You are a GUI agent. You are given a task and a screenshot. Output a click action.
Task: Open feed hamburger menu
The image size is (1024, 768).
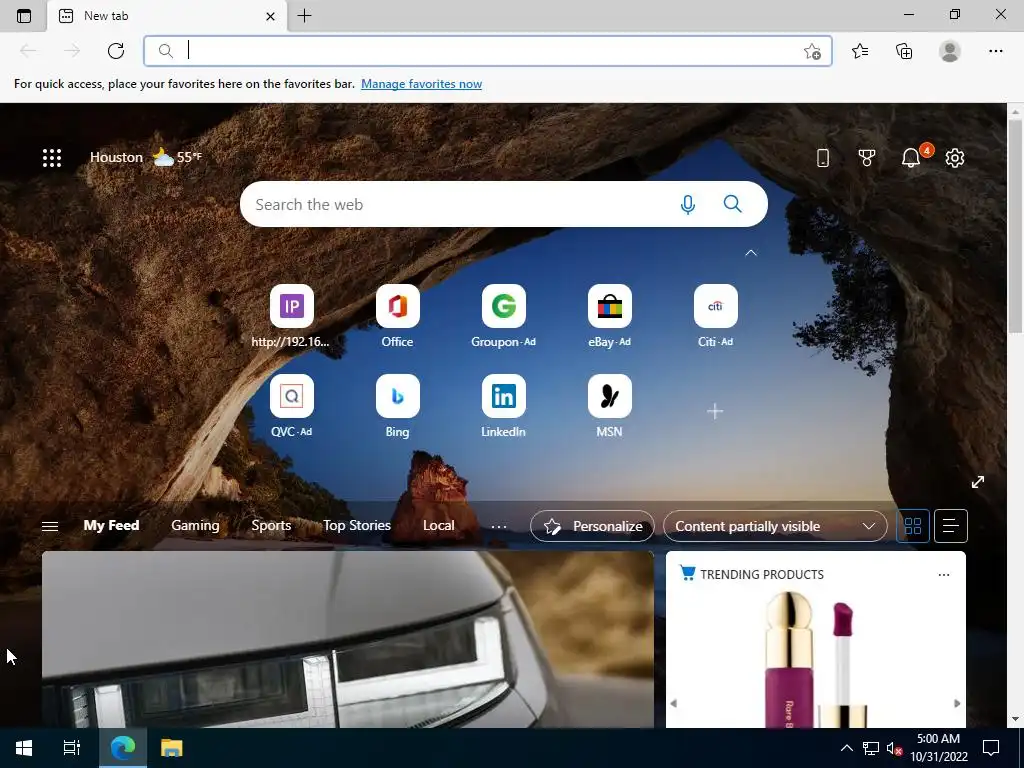coord(50,526)
